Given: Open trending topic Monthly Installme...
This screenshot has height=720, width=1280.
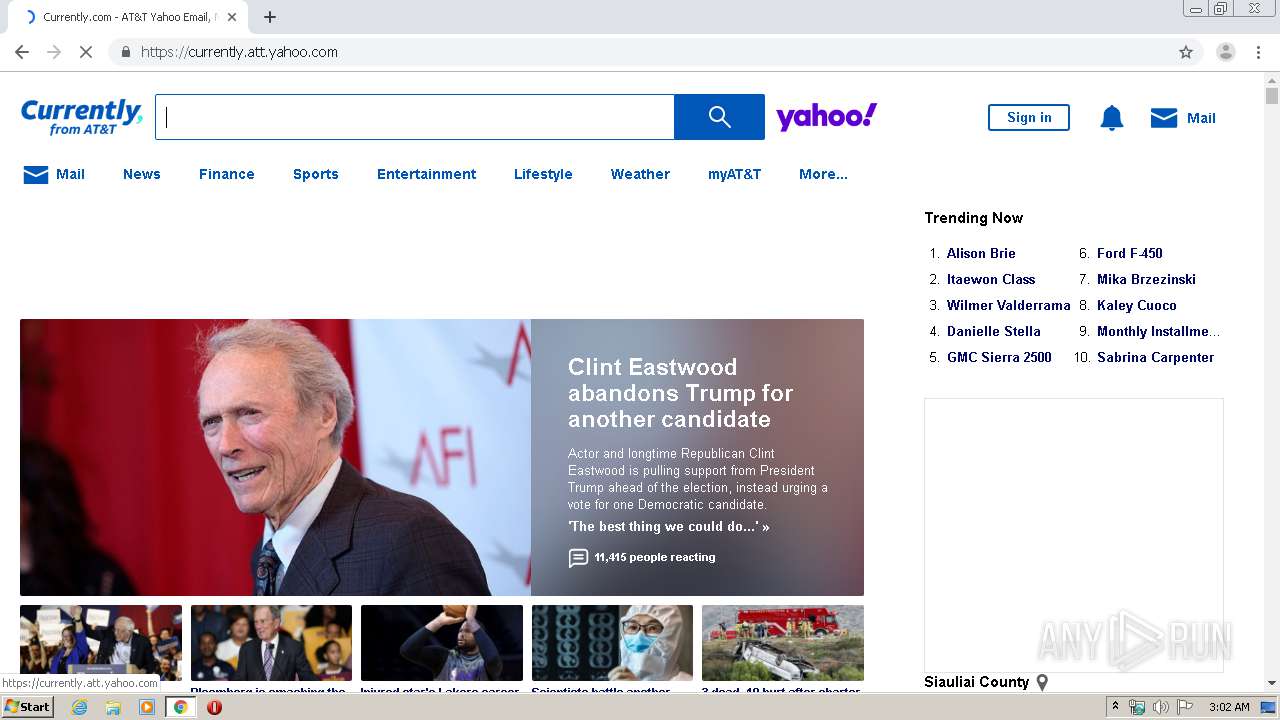Looking at the screenshot, I should coord(1159,331).
